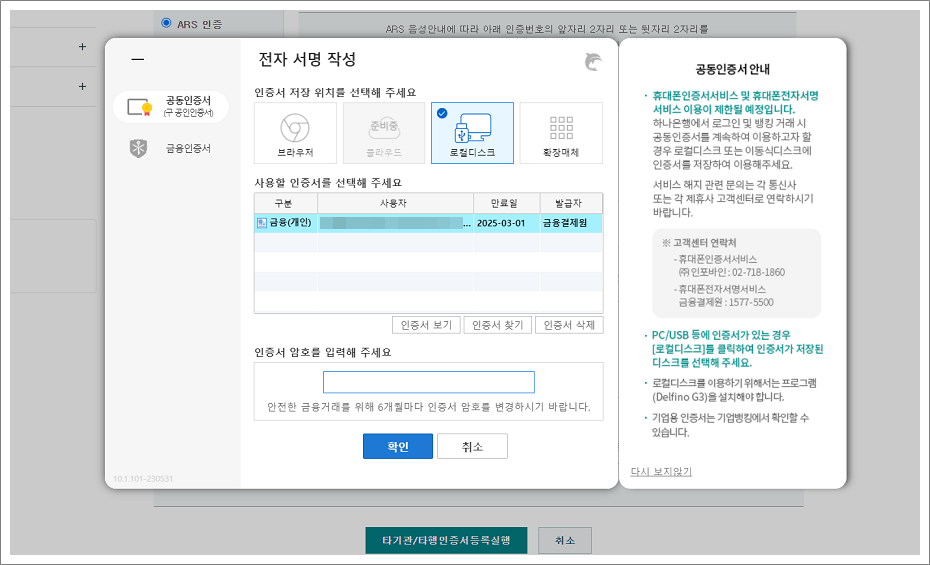Sort by the 만료일 column header
Viewport: 930px width, 565px height.
point(507,203)
